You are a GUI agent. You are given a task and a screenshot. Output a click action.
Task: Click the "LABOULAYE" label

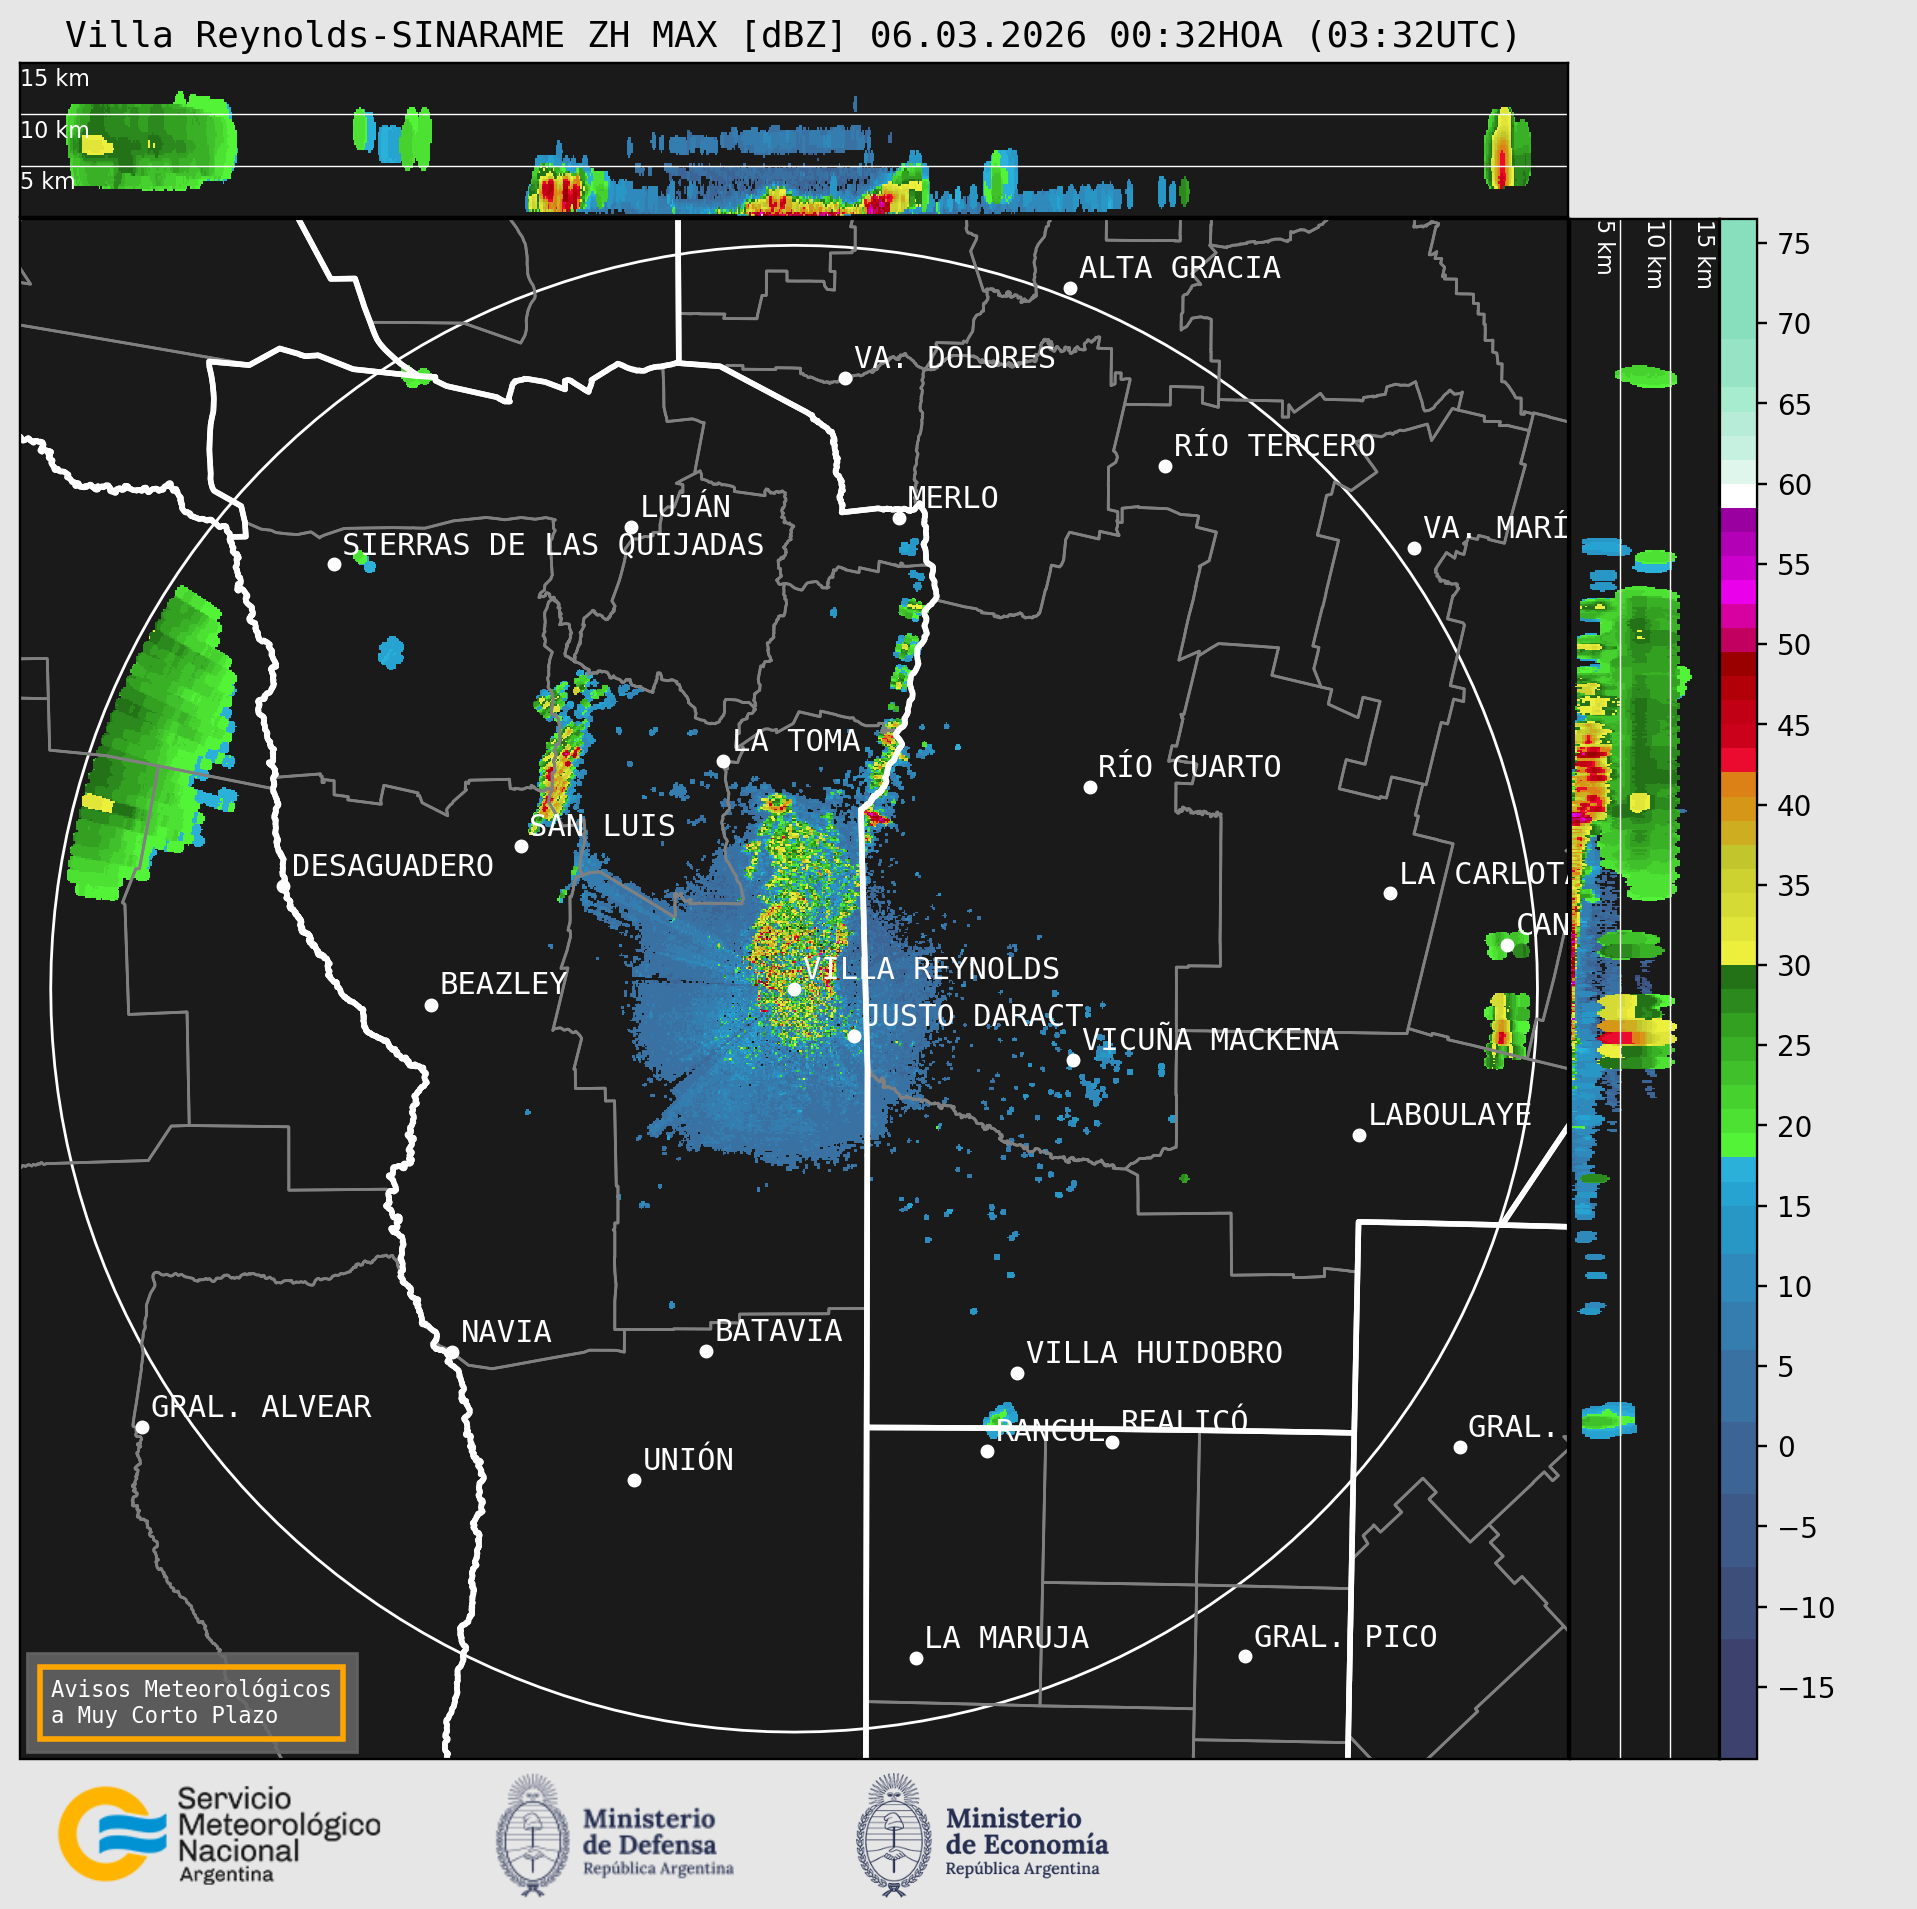[x=1450, y=1115]
